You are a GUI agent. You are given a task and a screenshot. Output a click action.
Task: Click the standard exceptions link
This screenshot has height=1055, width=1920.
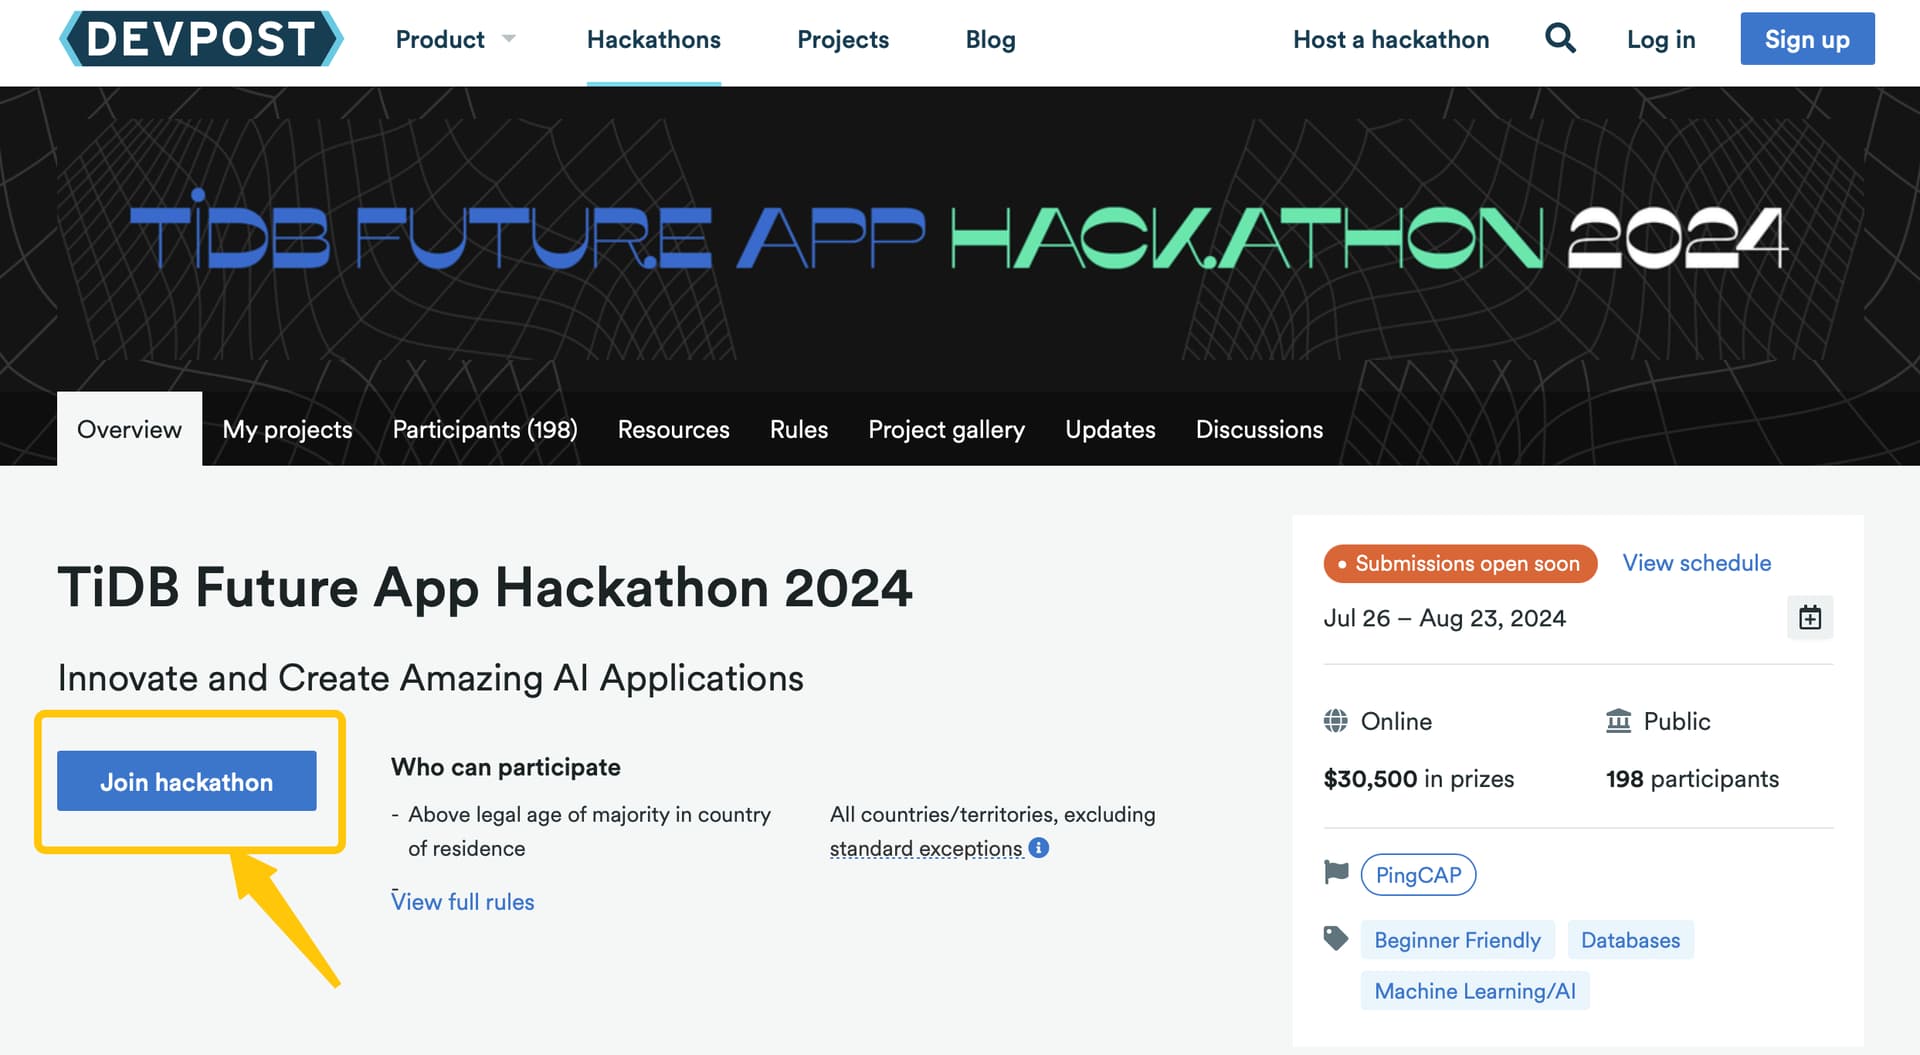pyautogui.click(x=926, y=848)
